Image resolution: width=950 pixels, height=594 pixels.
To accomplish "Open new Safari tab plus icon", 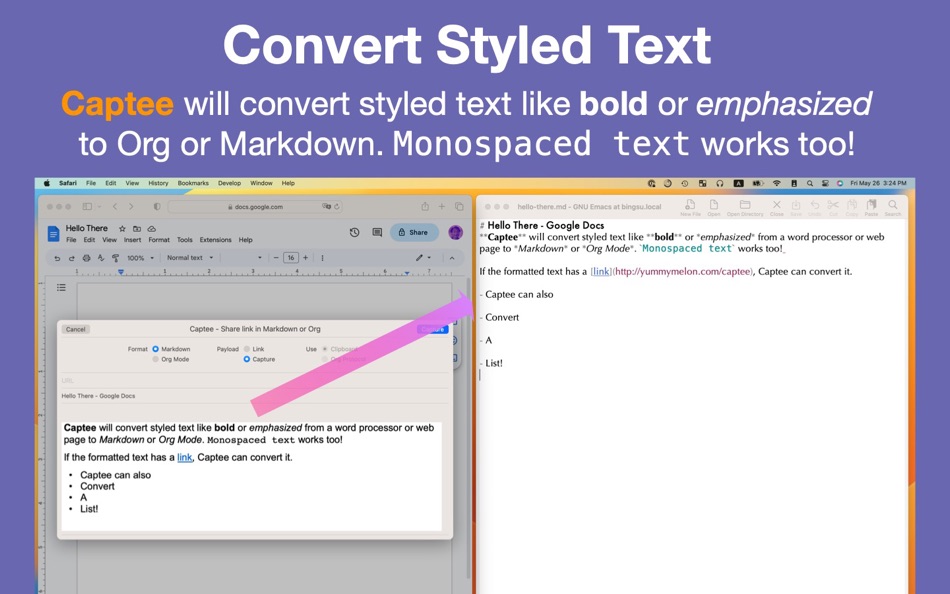I will (442, 207).
